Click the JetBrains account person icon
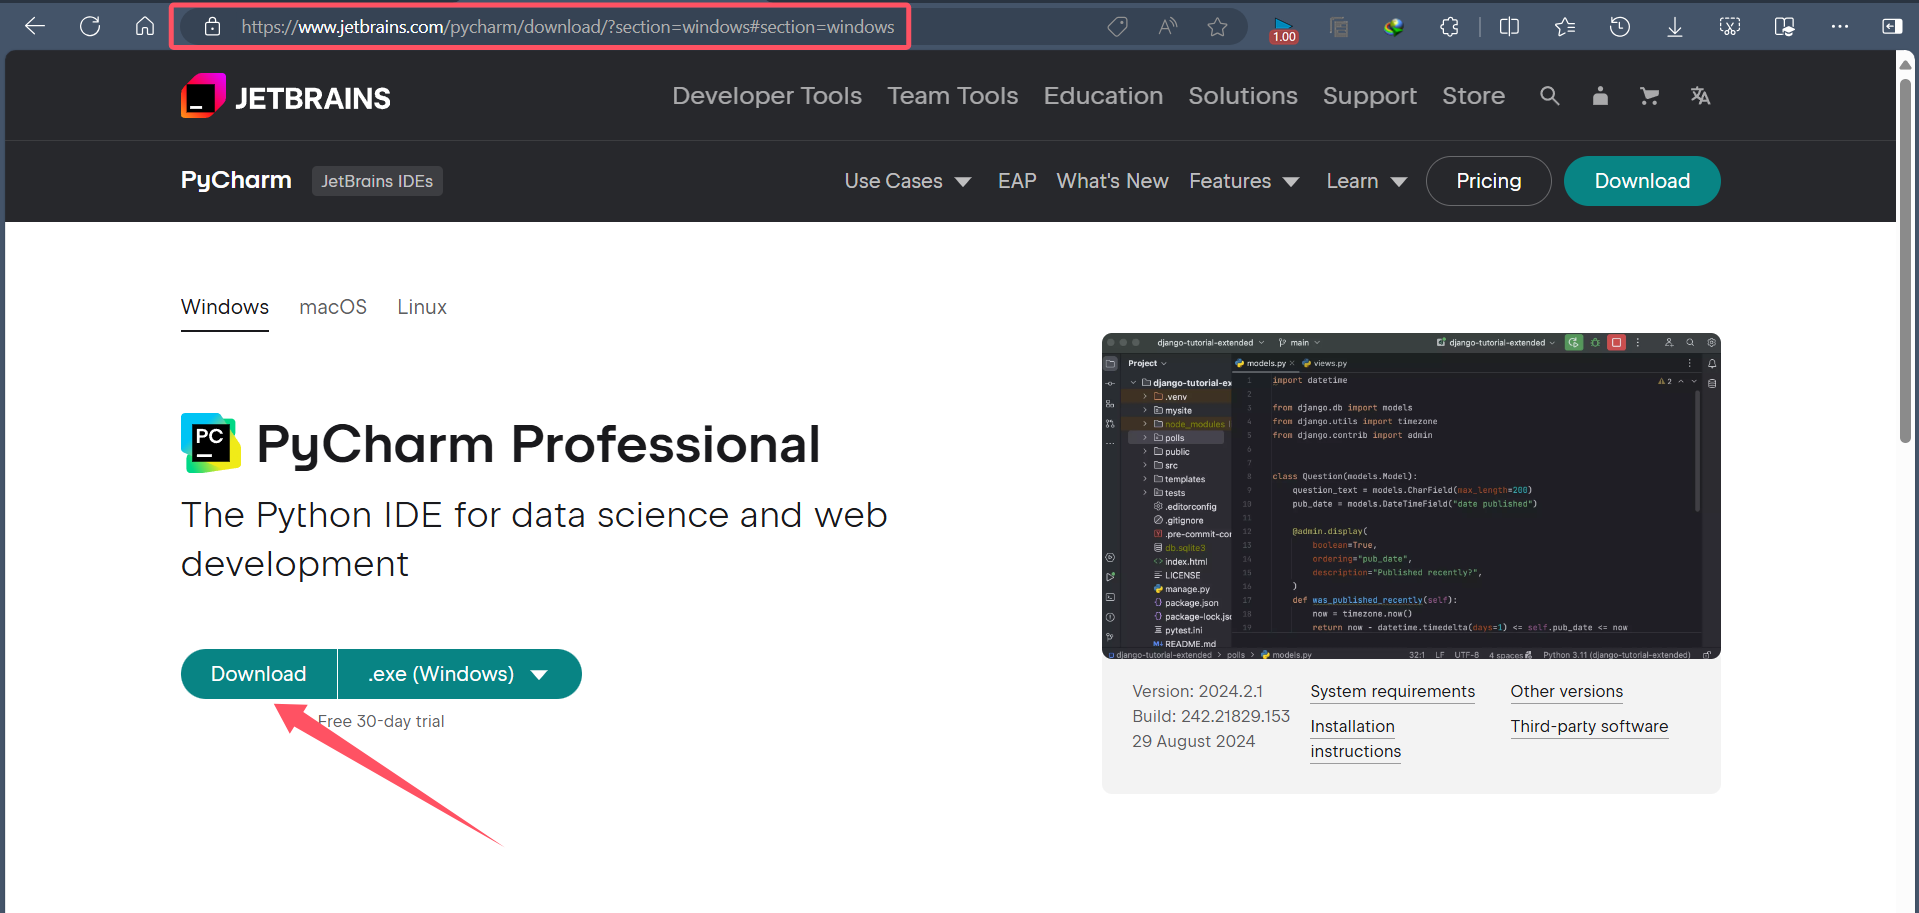The width and height of the screenshot is (1919, 913). pos(1600,96)
